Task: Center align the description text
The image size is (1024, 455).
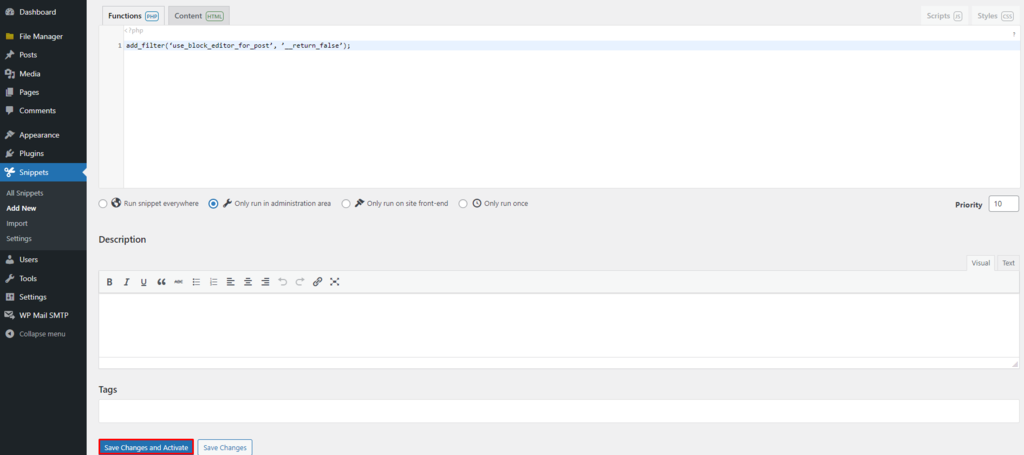Action: coord(248,282)
